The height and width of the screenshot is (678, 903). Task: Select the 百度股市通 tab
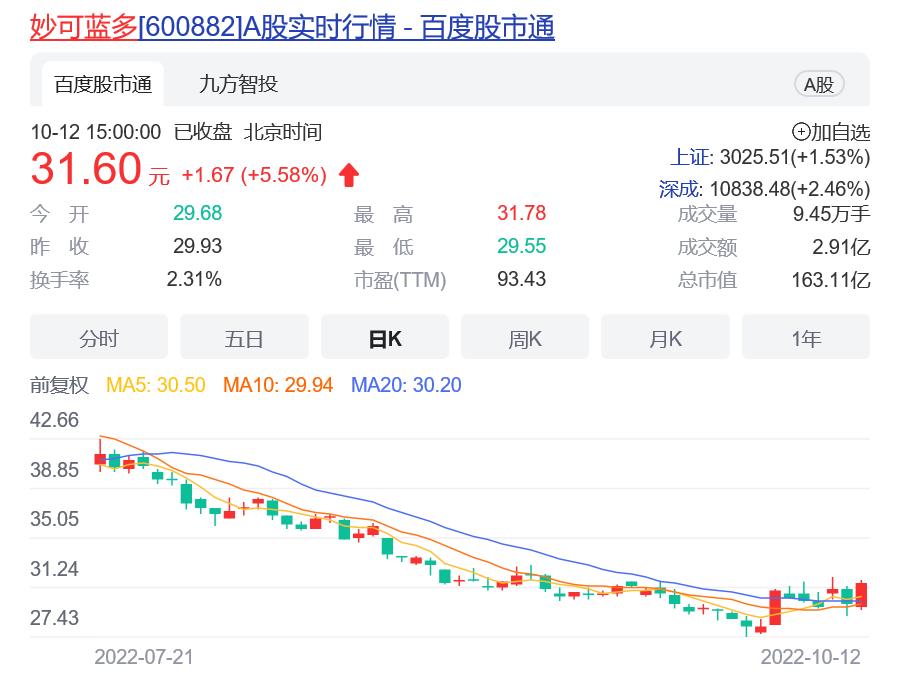click(104, 84)
